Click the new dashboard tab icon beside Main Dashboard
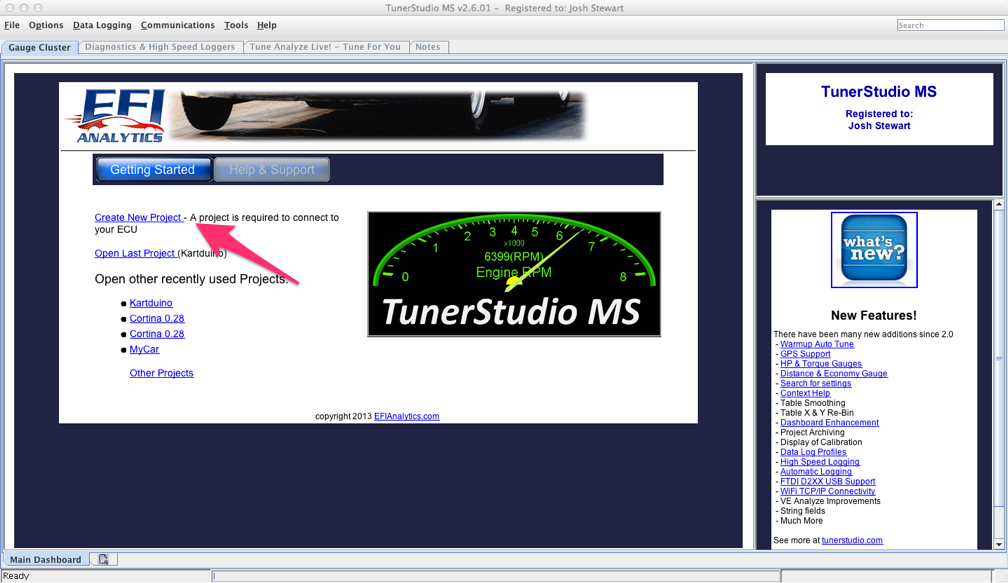Viewport: 1008px width, 583px height. point(104,559)
